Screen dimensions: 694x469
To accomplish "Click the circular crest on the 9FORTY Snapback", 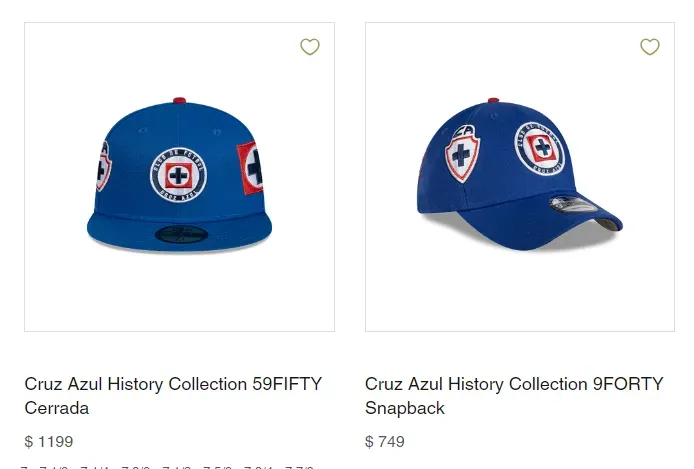I will [540, 148].
